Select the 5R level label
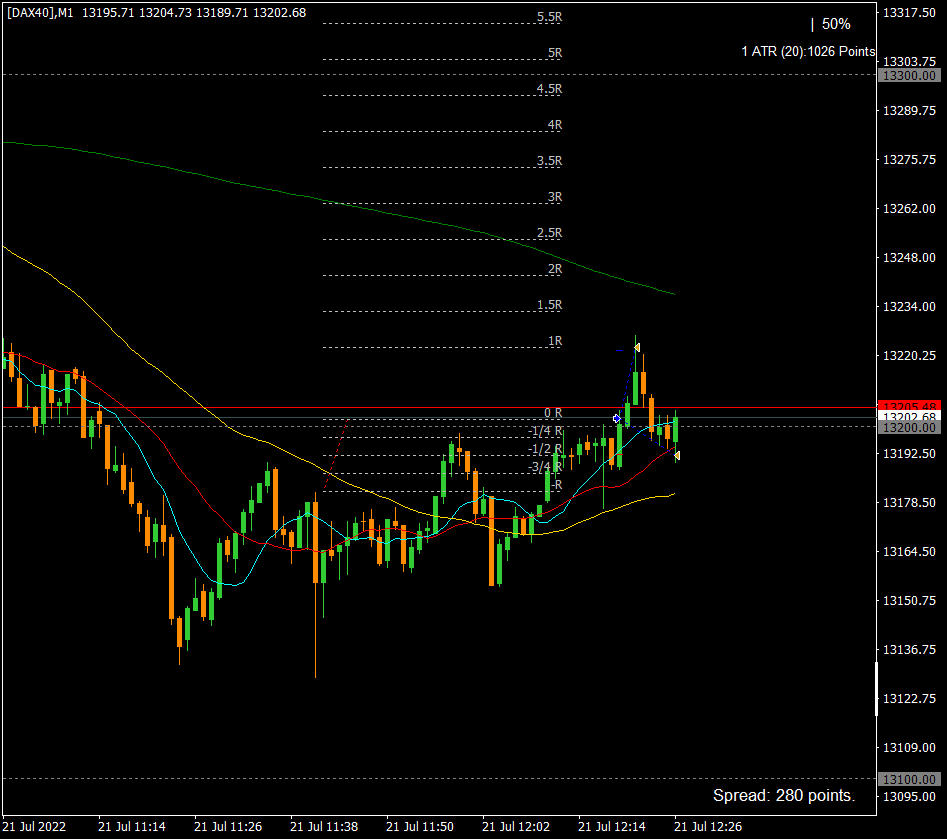This screenshot has width=947, height=839. (x=554, y=53)
